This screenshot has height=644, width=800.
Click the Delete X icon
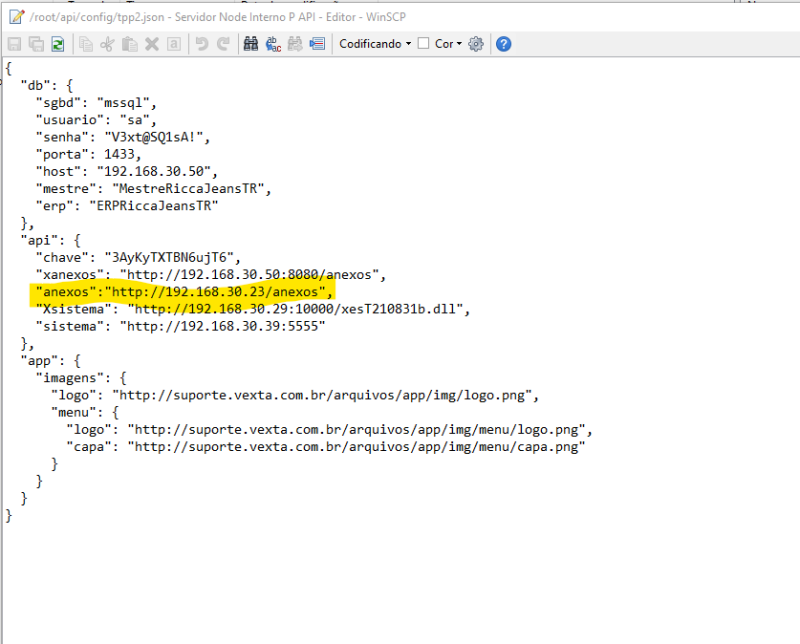pos(152,44)
